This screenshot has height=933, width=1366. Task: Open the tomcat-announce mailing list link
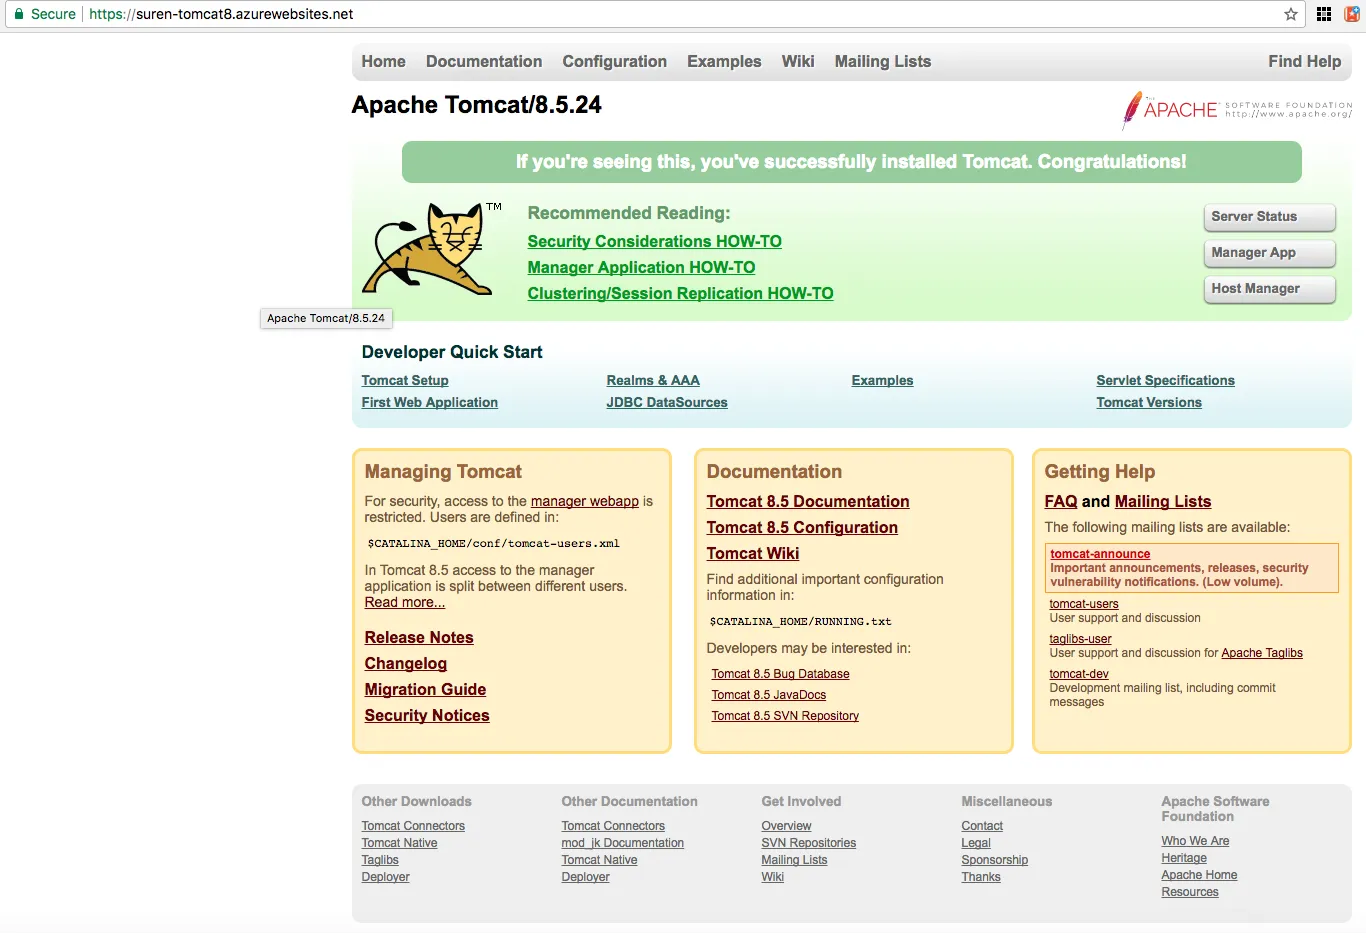click(x=1100, y=554)
